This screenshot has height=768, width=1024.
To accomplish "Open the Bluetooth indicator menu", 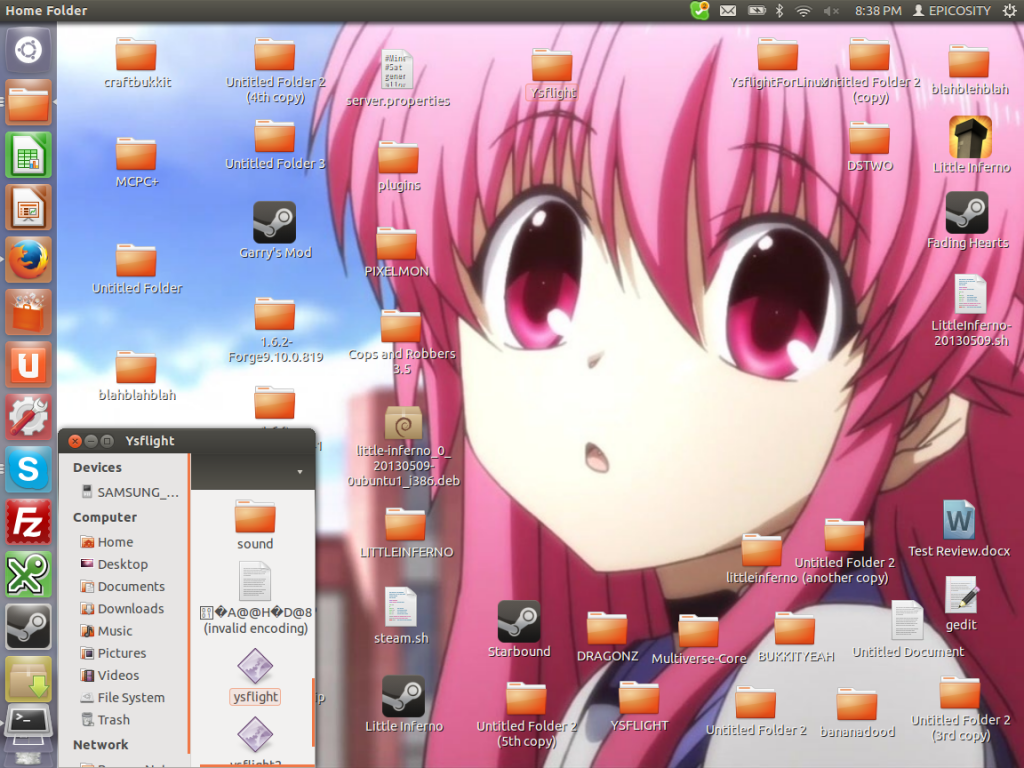I will tap(779, 10).
